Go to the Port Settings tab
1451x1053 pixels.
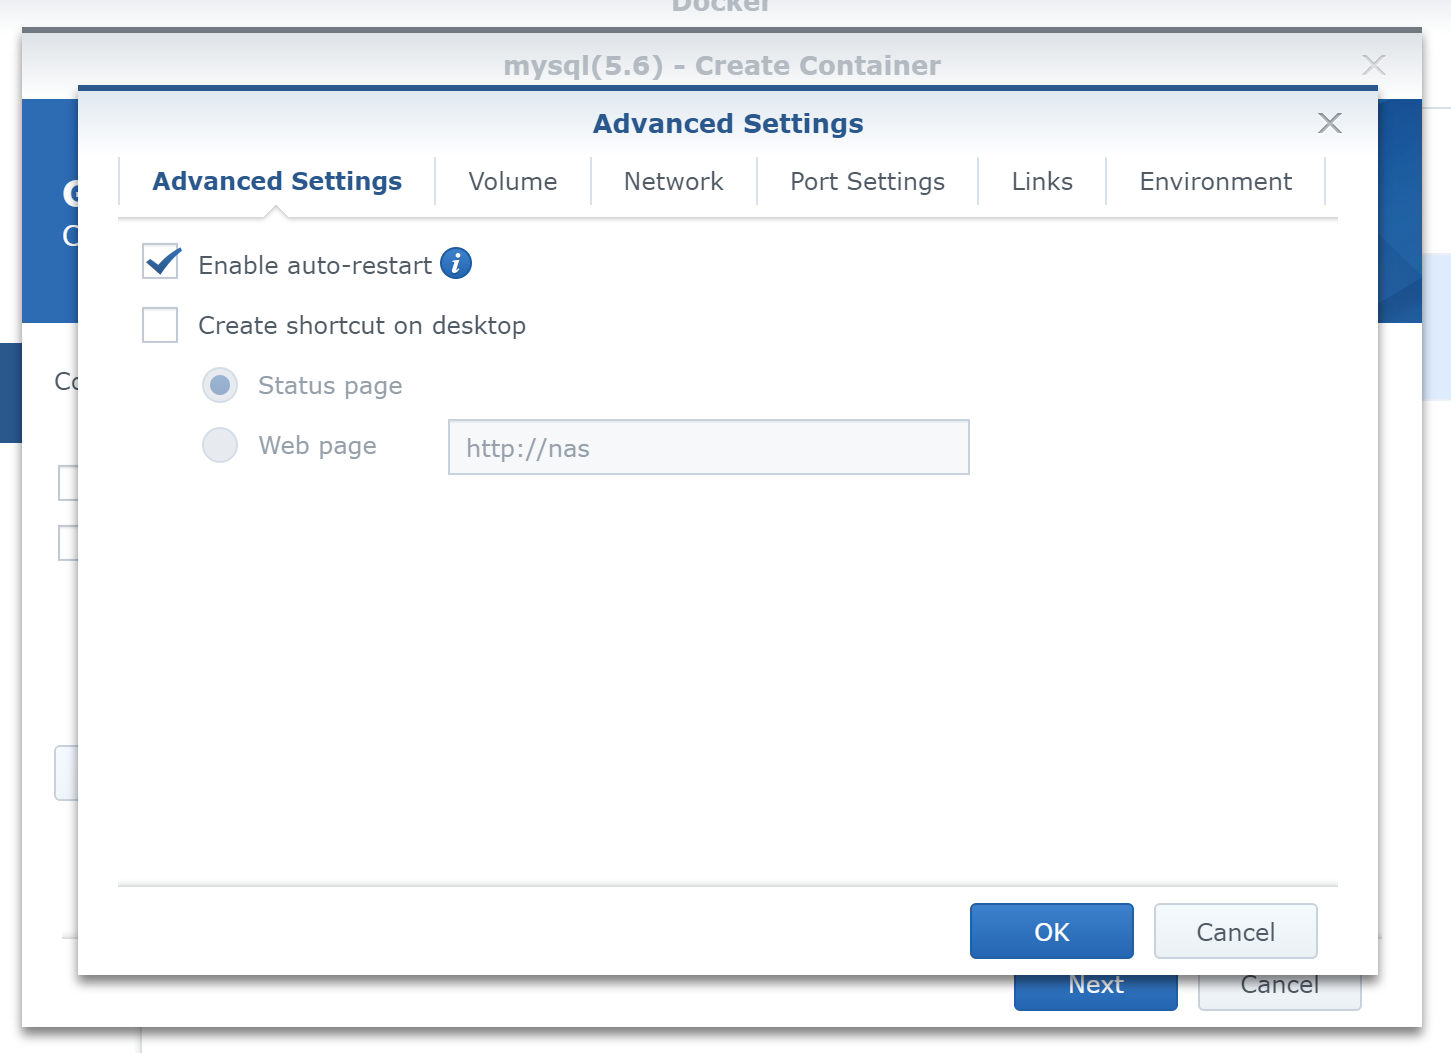point(867,182)
